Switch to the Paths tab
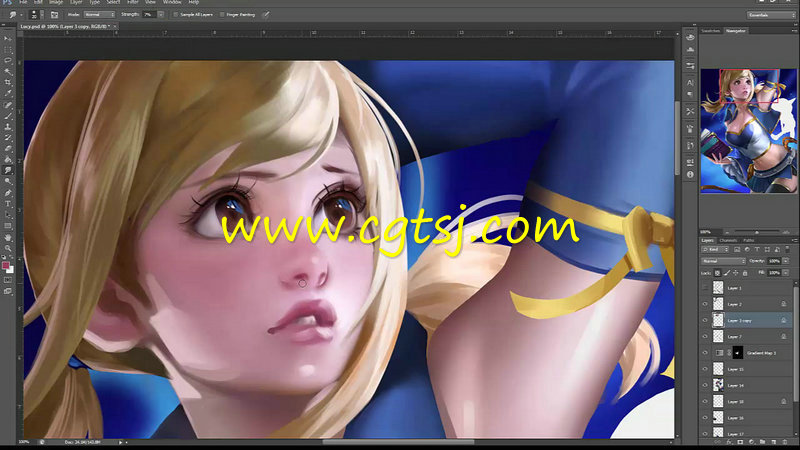 pyautogui.click(x=748, y=240)
